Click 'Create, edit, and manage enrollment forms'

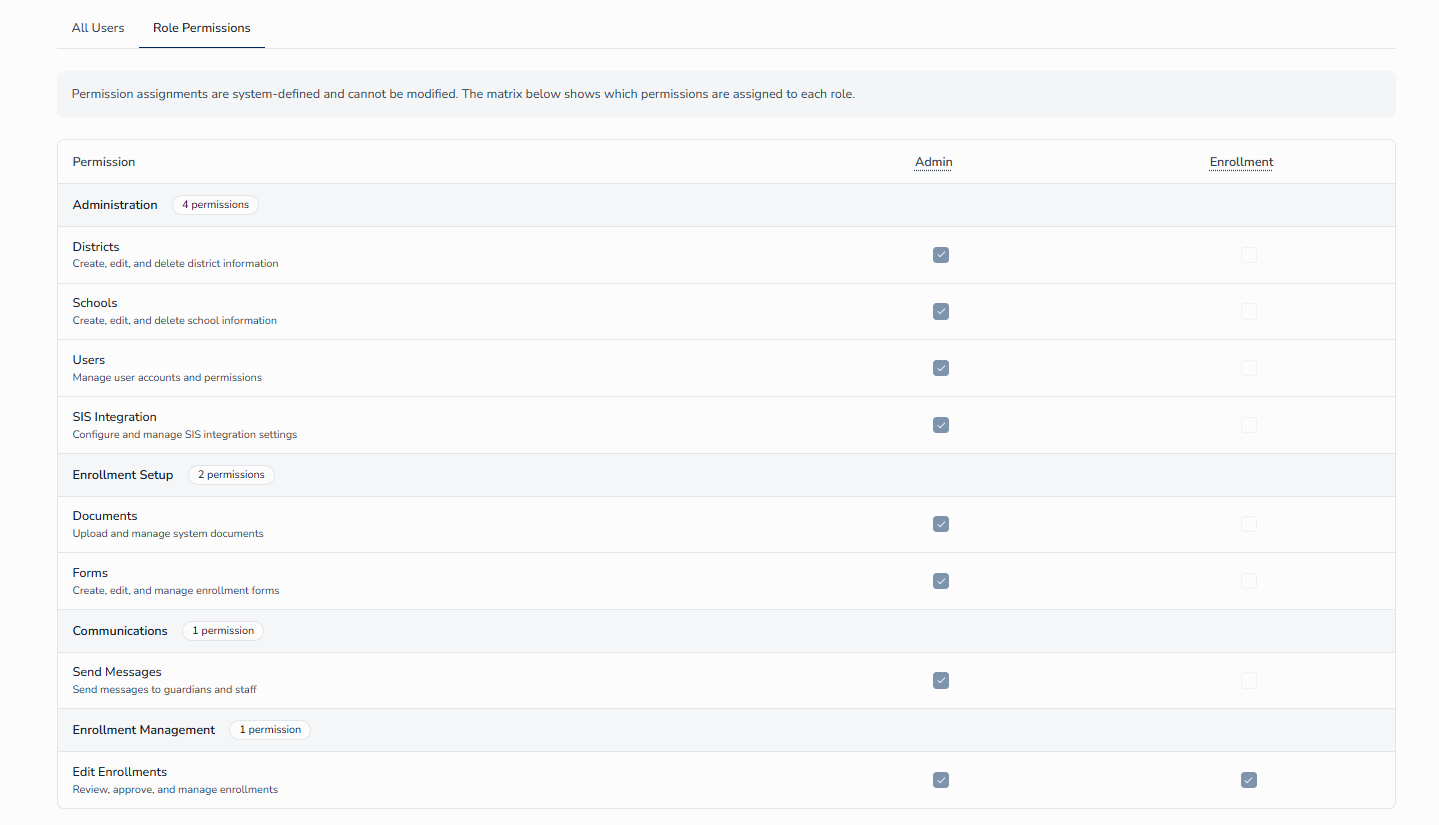pos(176,591)
